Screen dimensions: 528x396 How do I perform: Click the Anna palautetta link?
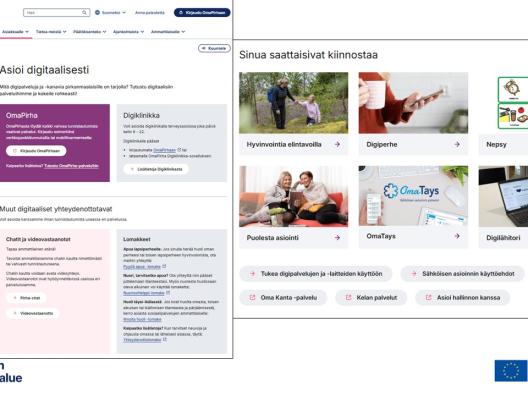(x=150, y=12)
